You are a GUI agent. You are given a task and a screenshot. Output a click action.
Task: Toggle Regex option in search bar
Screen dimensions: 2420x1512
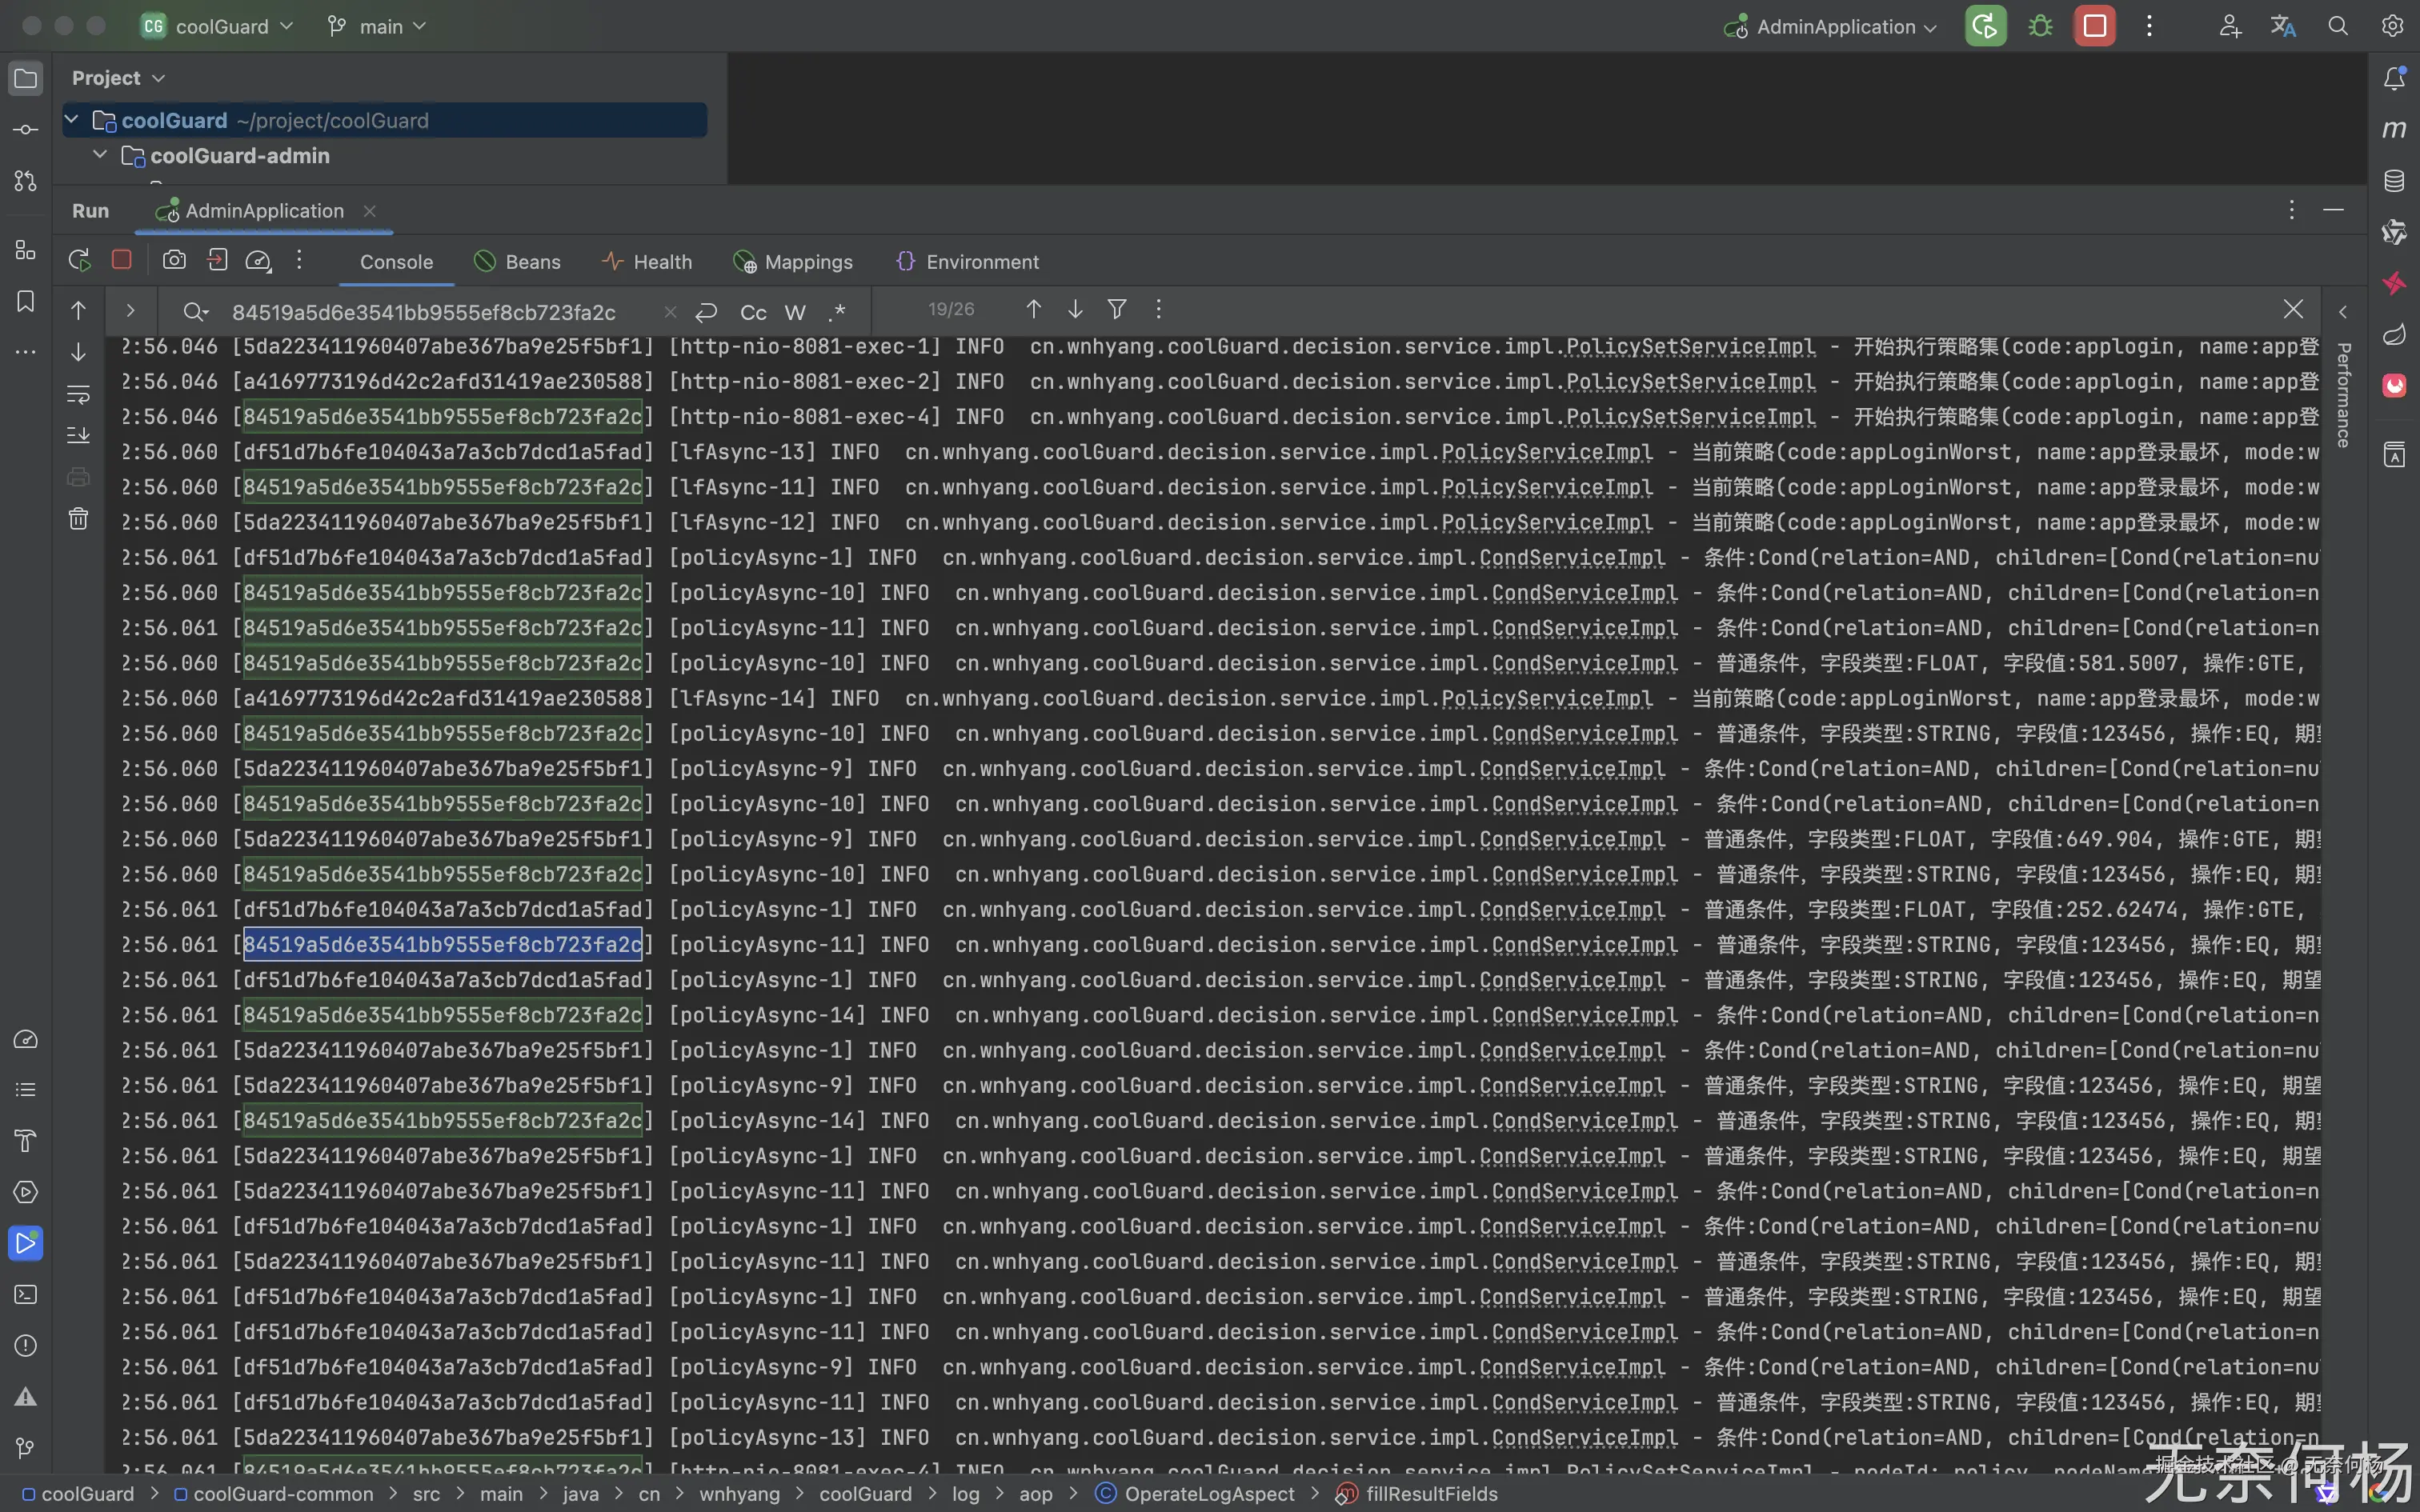(x=837, y=313)
